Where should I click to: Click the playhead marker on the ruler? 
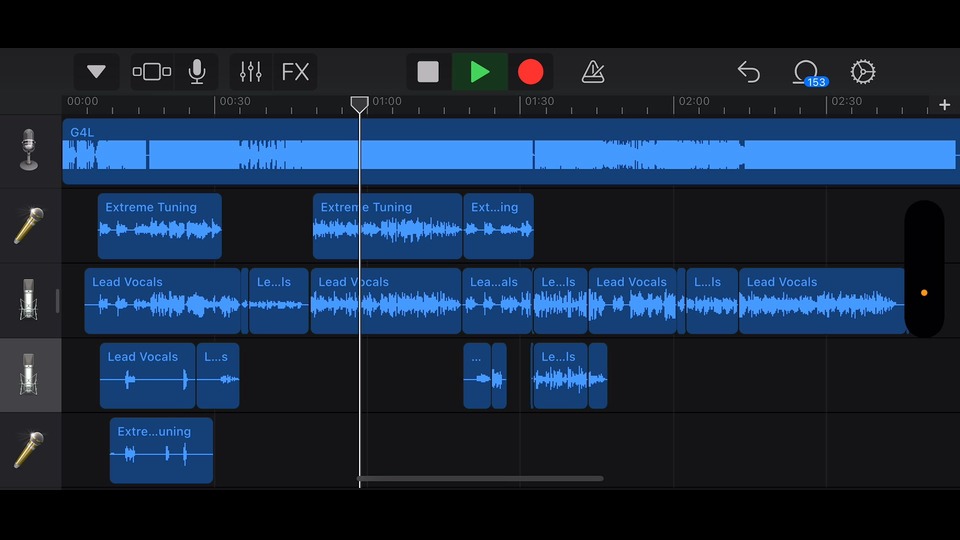pos(359,104)
